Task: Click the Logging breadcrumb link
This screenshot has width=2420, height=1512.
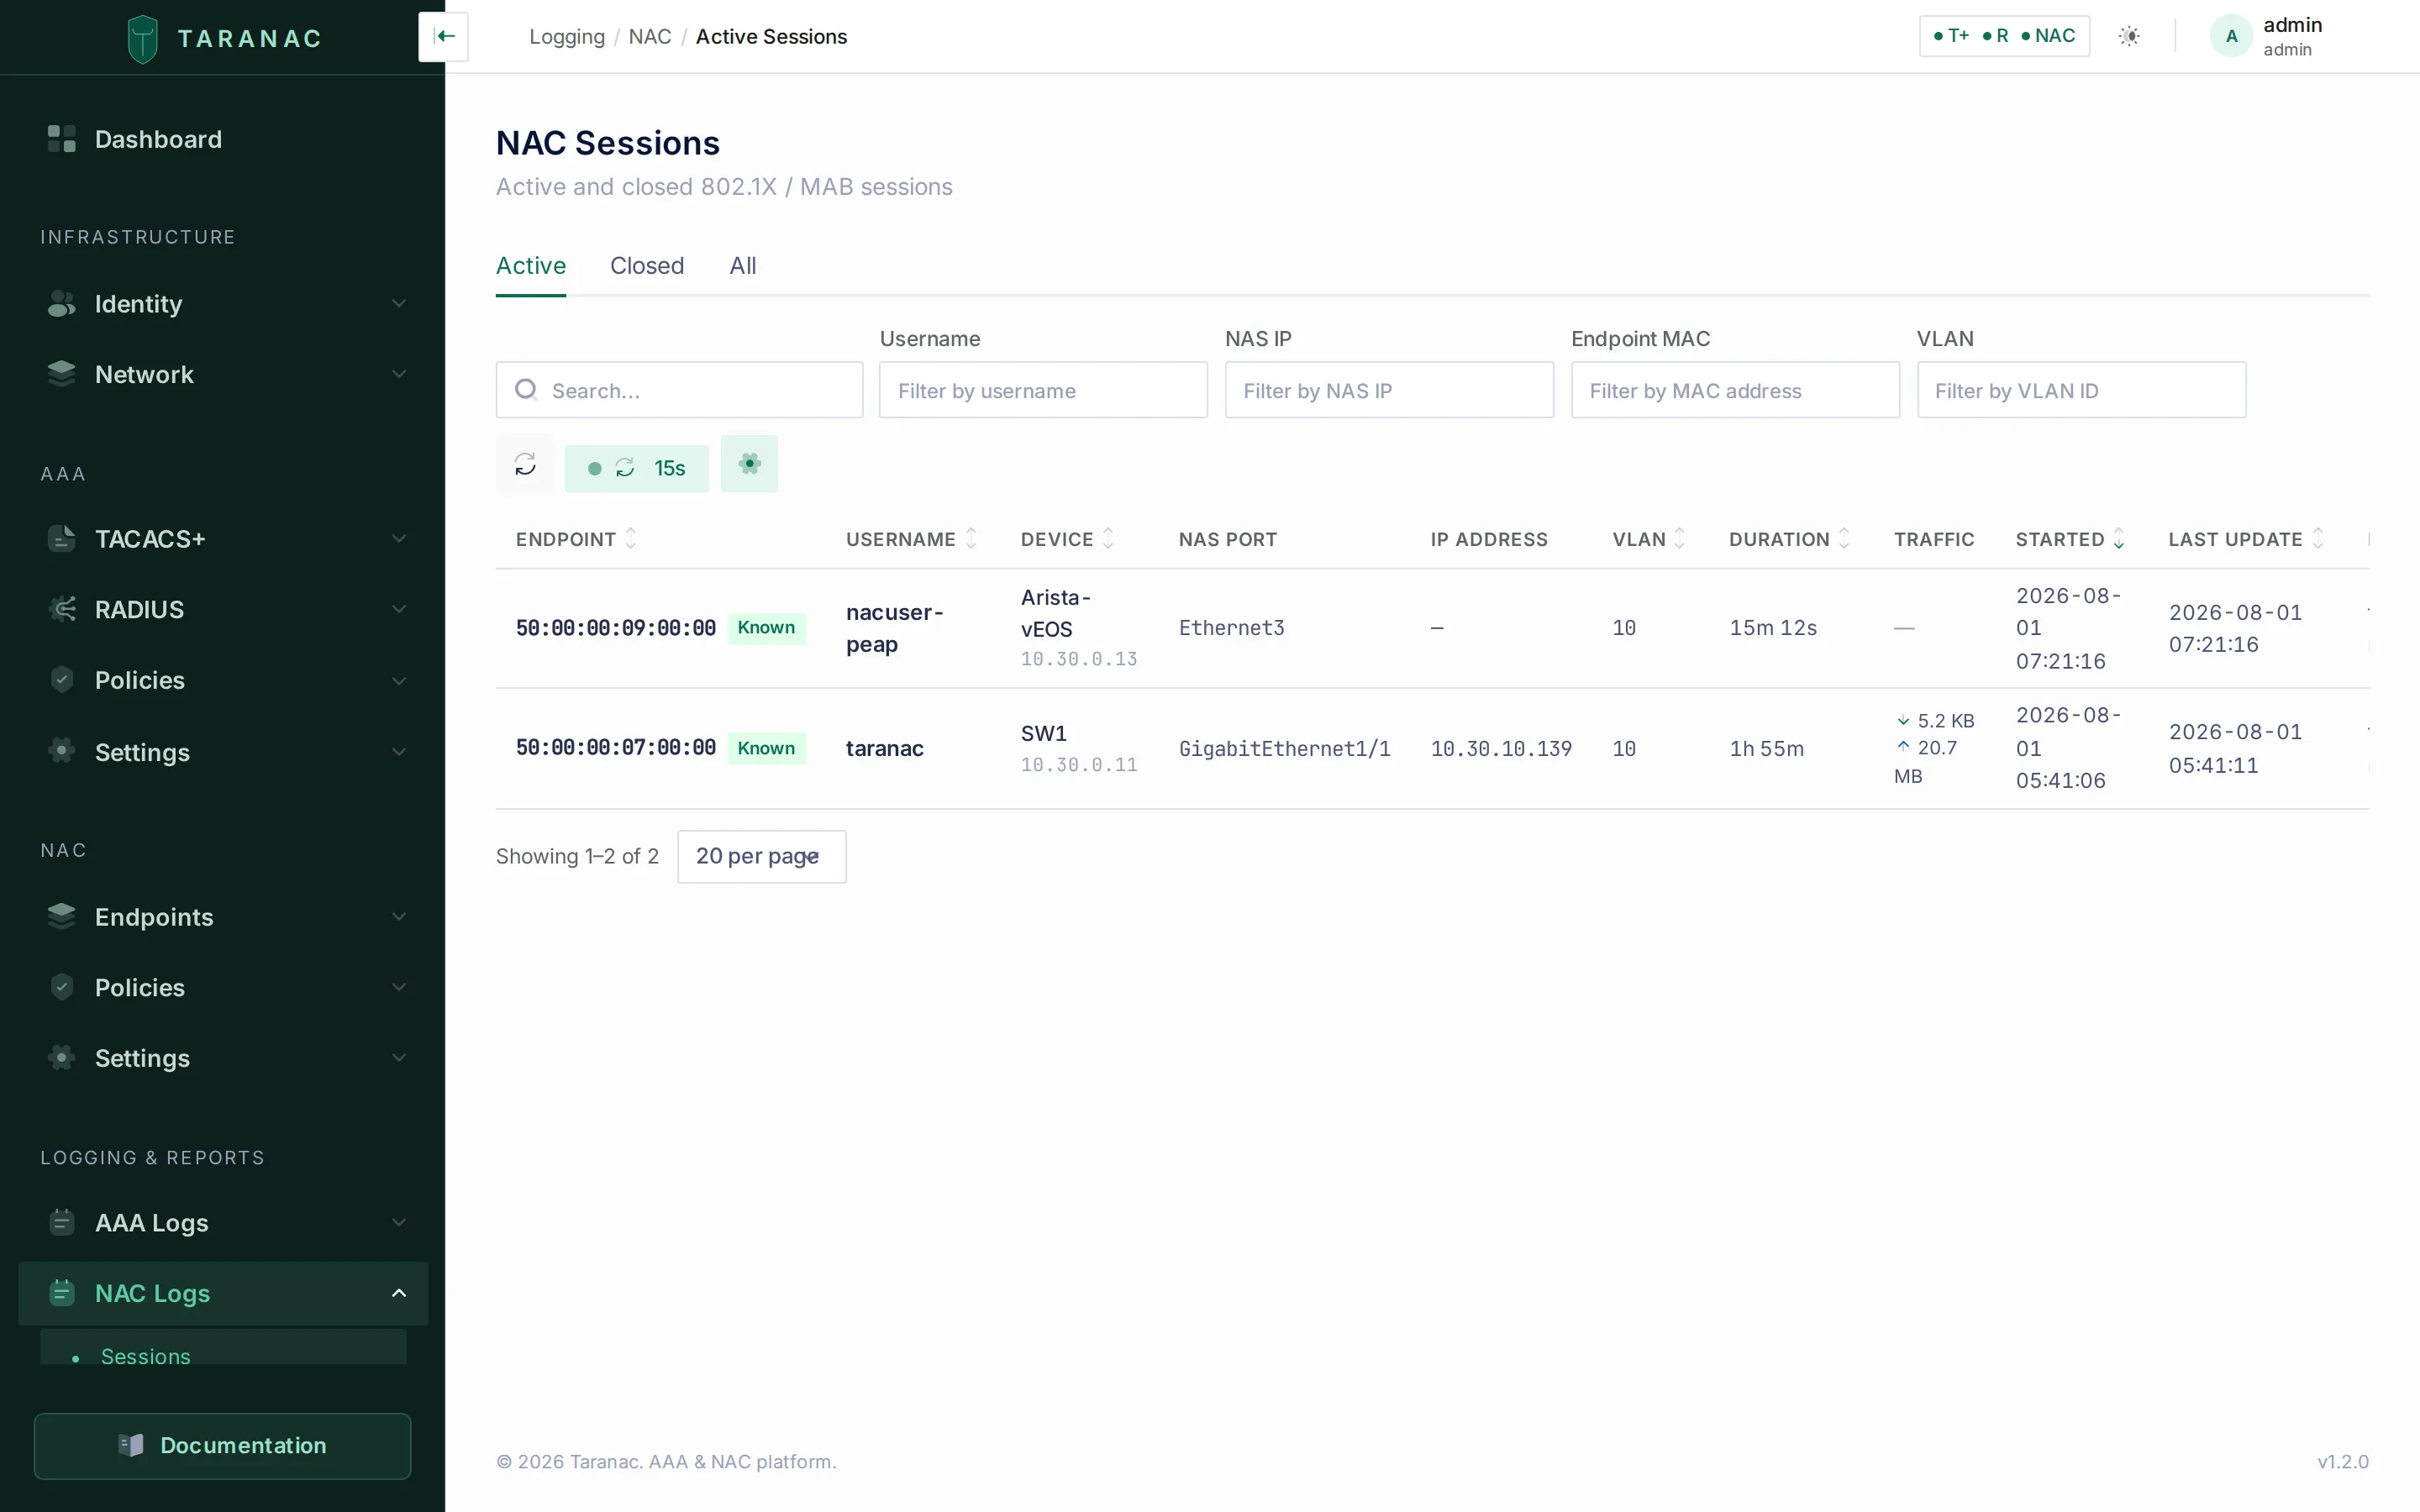Action: 567,37
